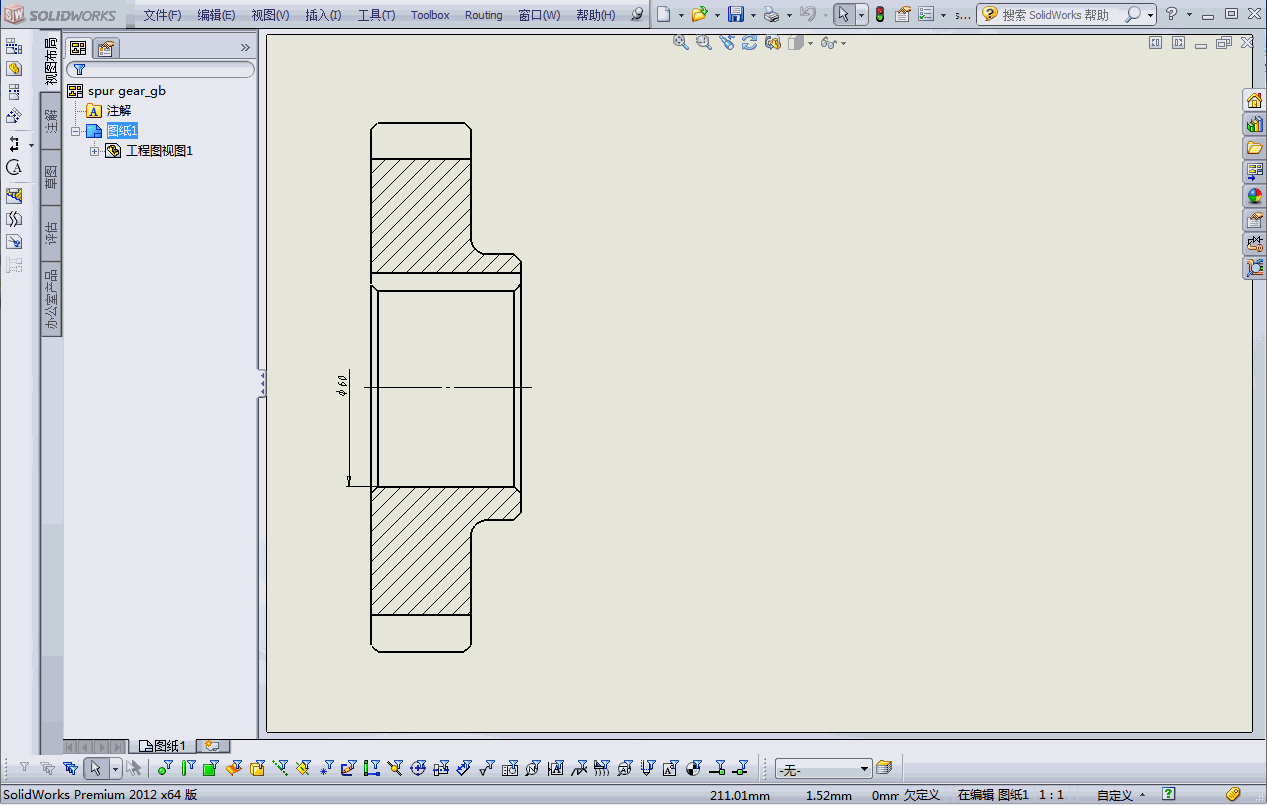
Task: Switch to the FeatureManager design tree tab
Action: point(78,48)
